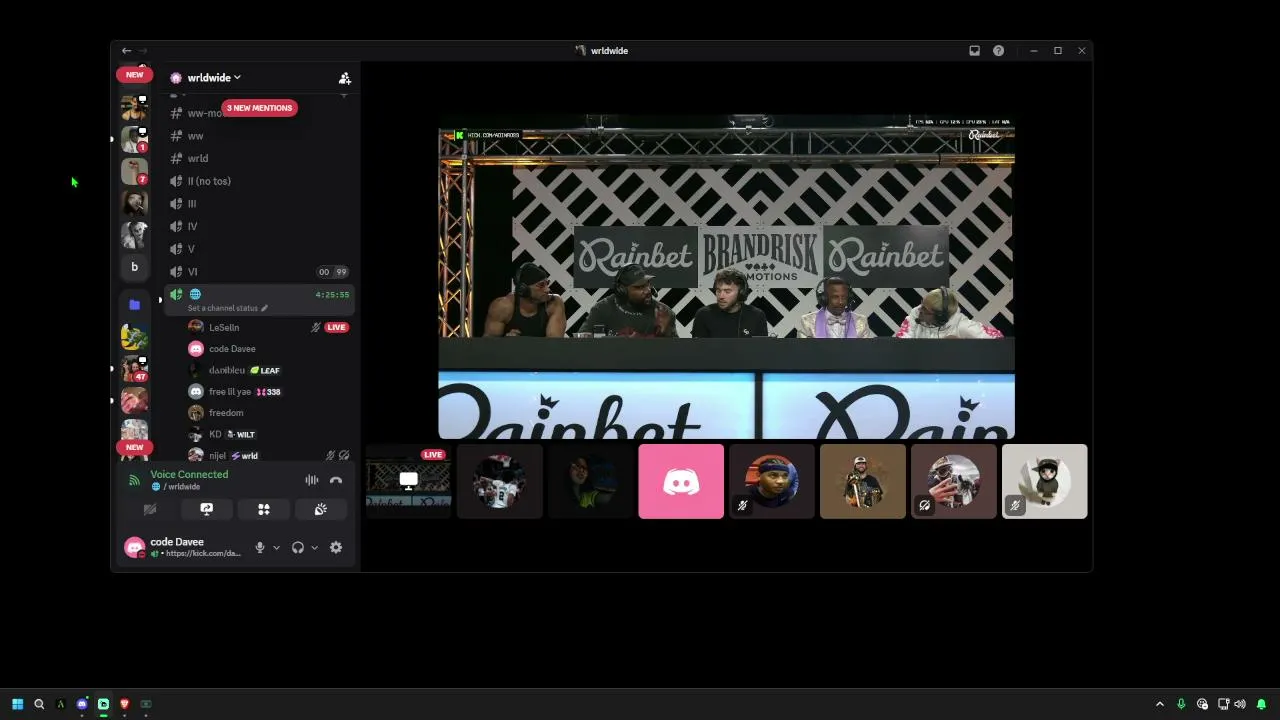The height and width of the screenshot is (720, 1280).
Task: Open the notification bell in system tray
Action: point(1261,704)
